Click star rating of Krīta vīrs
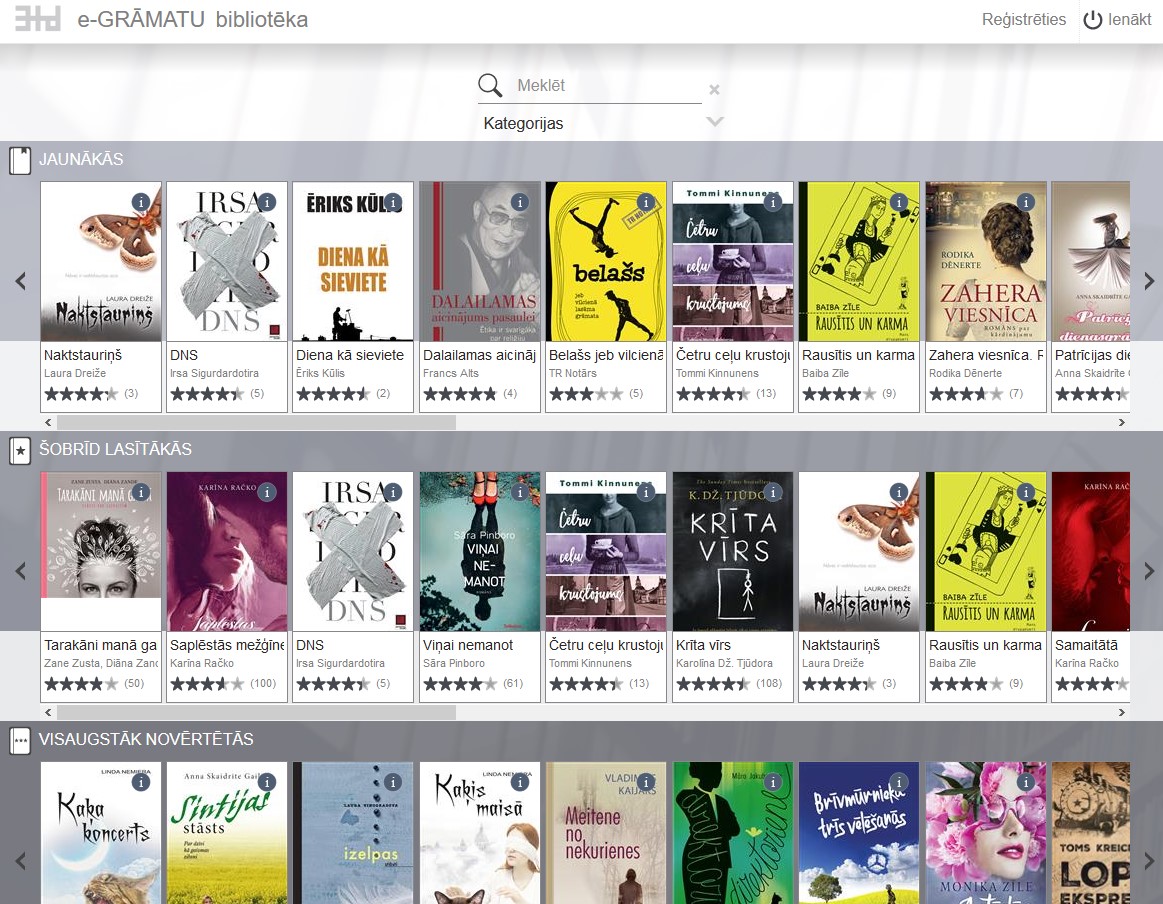Image resolution: width=1163 pixels, height=904 pixels. coord(713,684)
